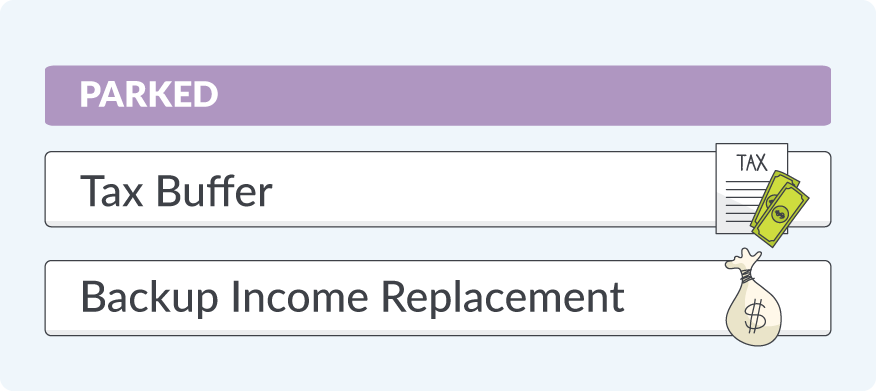Click the tied knot of the money bag
The width and height of the screenshot is (876, 391).
tap(746, 274)
